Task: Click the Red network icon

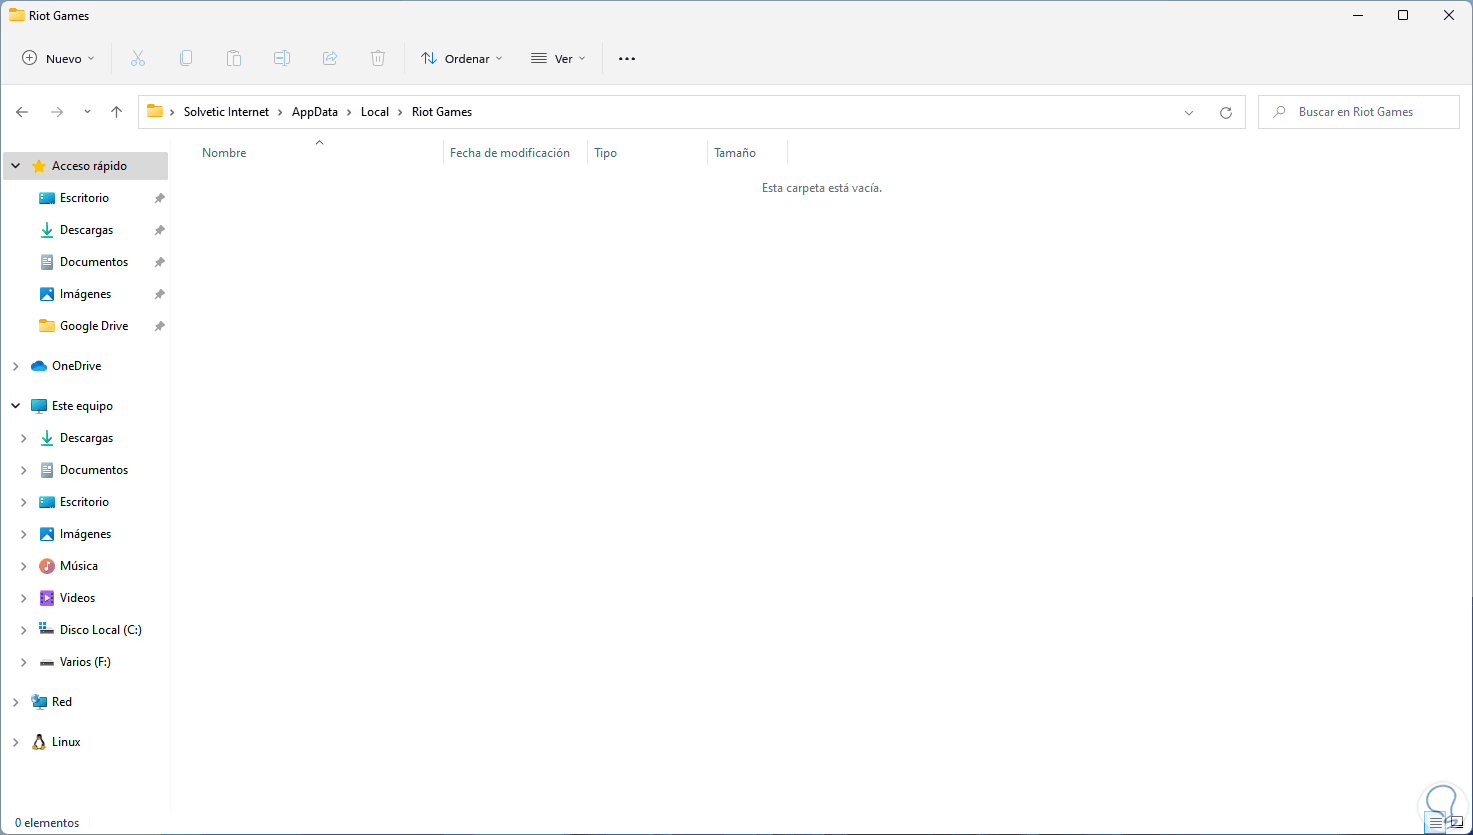Action: coord(39,702)
